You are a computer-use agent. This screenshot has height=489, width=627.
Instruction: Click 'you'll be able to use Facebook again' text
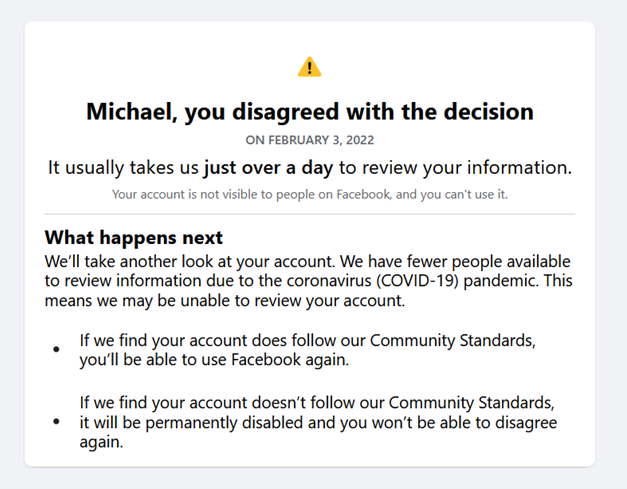click(214, 360)
